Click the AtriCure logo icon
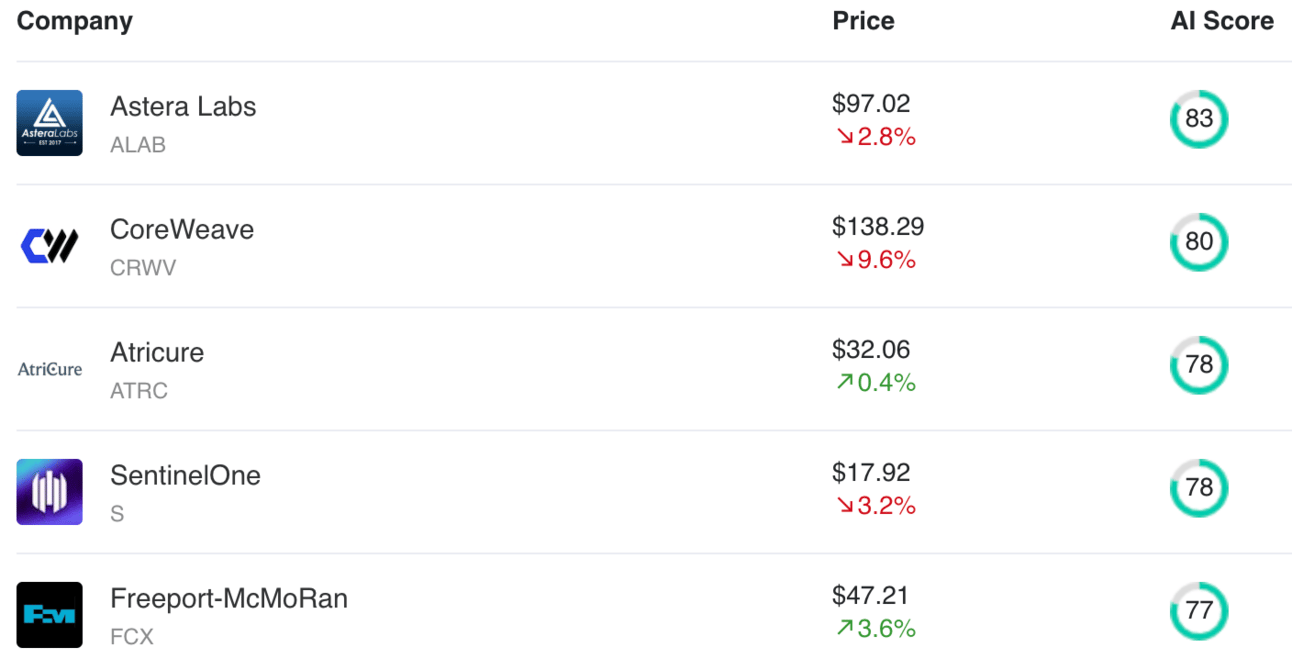Screen dimensions: 1292x670 [x=49, y=369]
